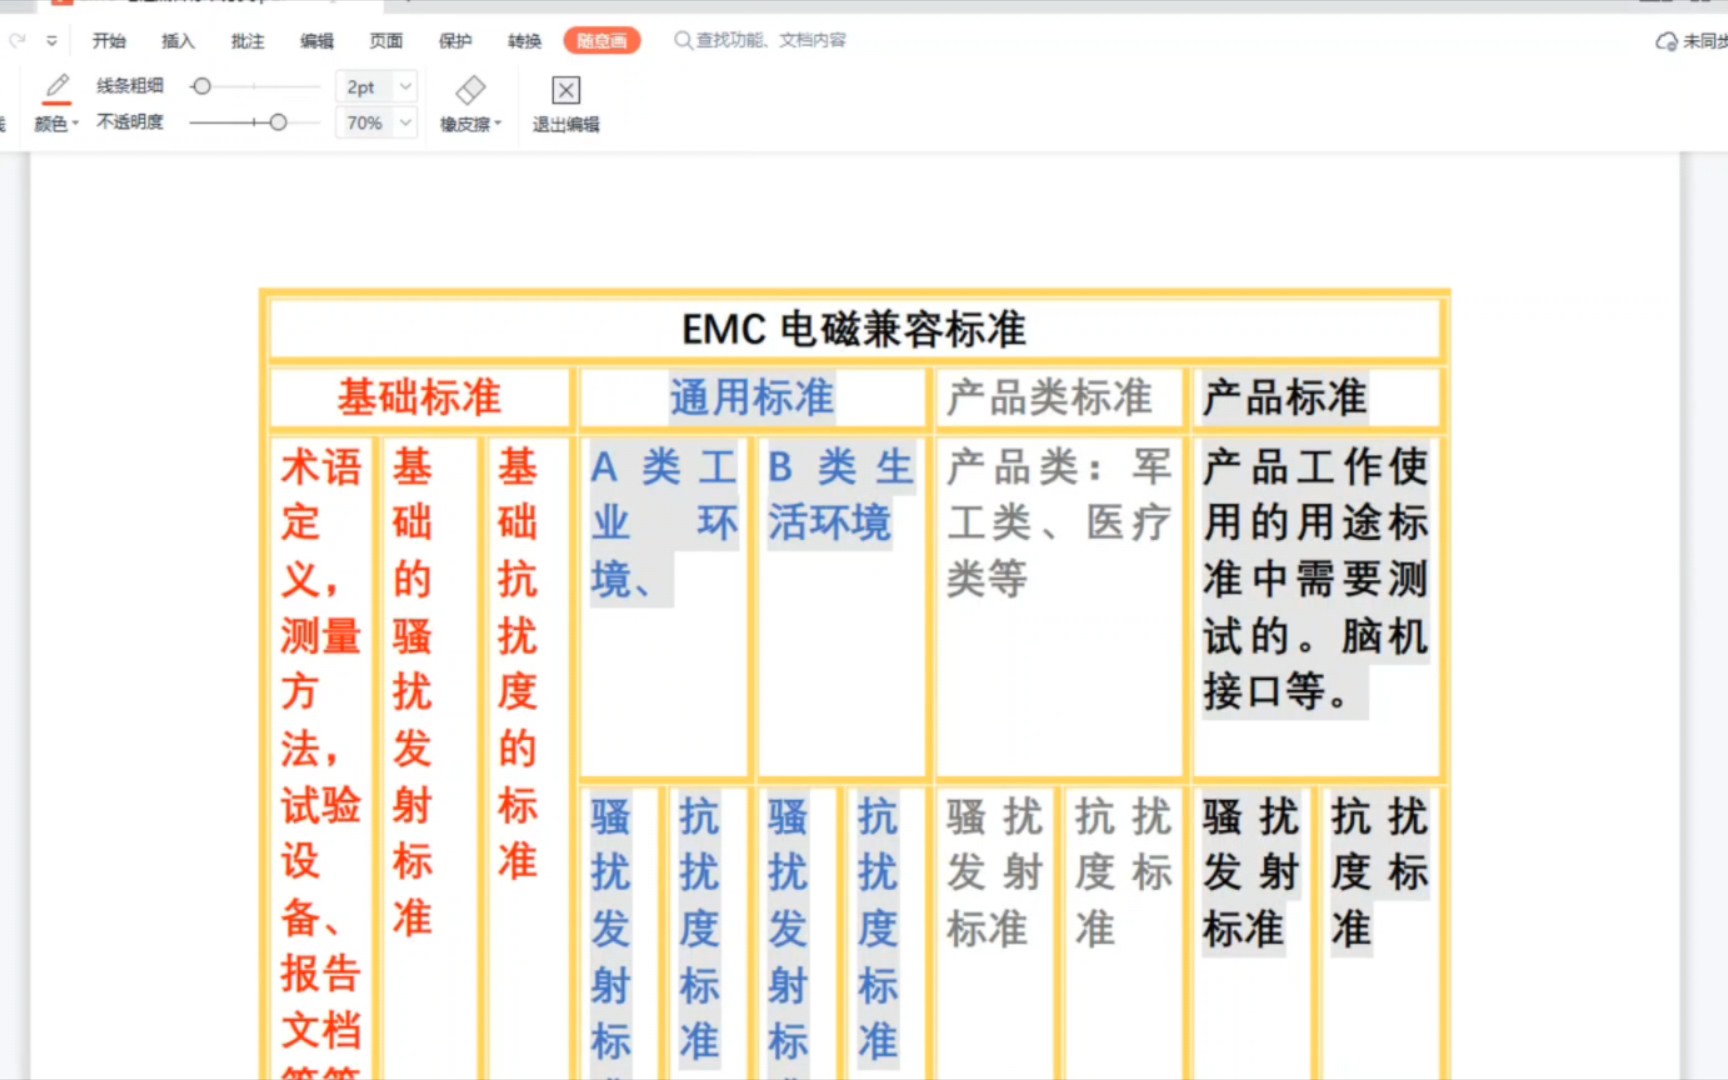Open the quick access toolbar dropdown arrow
This screenshot has width=1728, height=1080.
pyautogui.click(x=52, y=41)
